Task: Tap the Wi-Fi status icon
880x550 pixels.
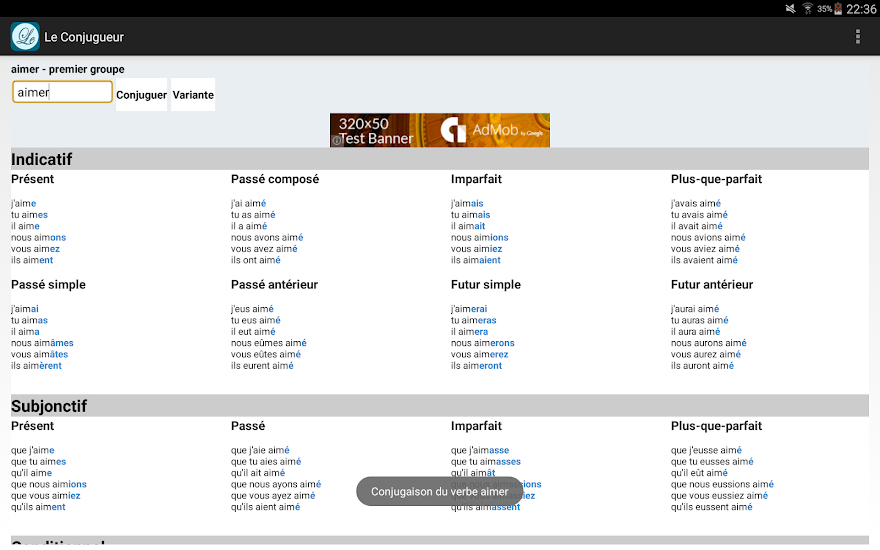Action: point(807,8)
